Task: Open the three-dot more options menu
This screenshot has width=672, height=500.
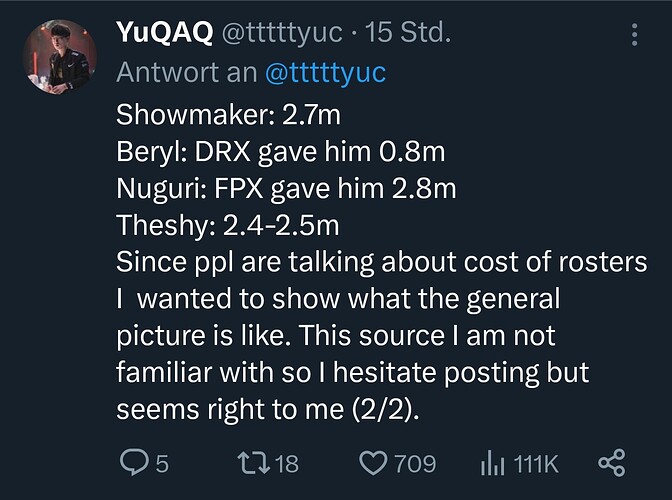Action: (635, 35)
